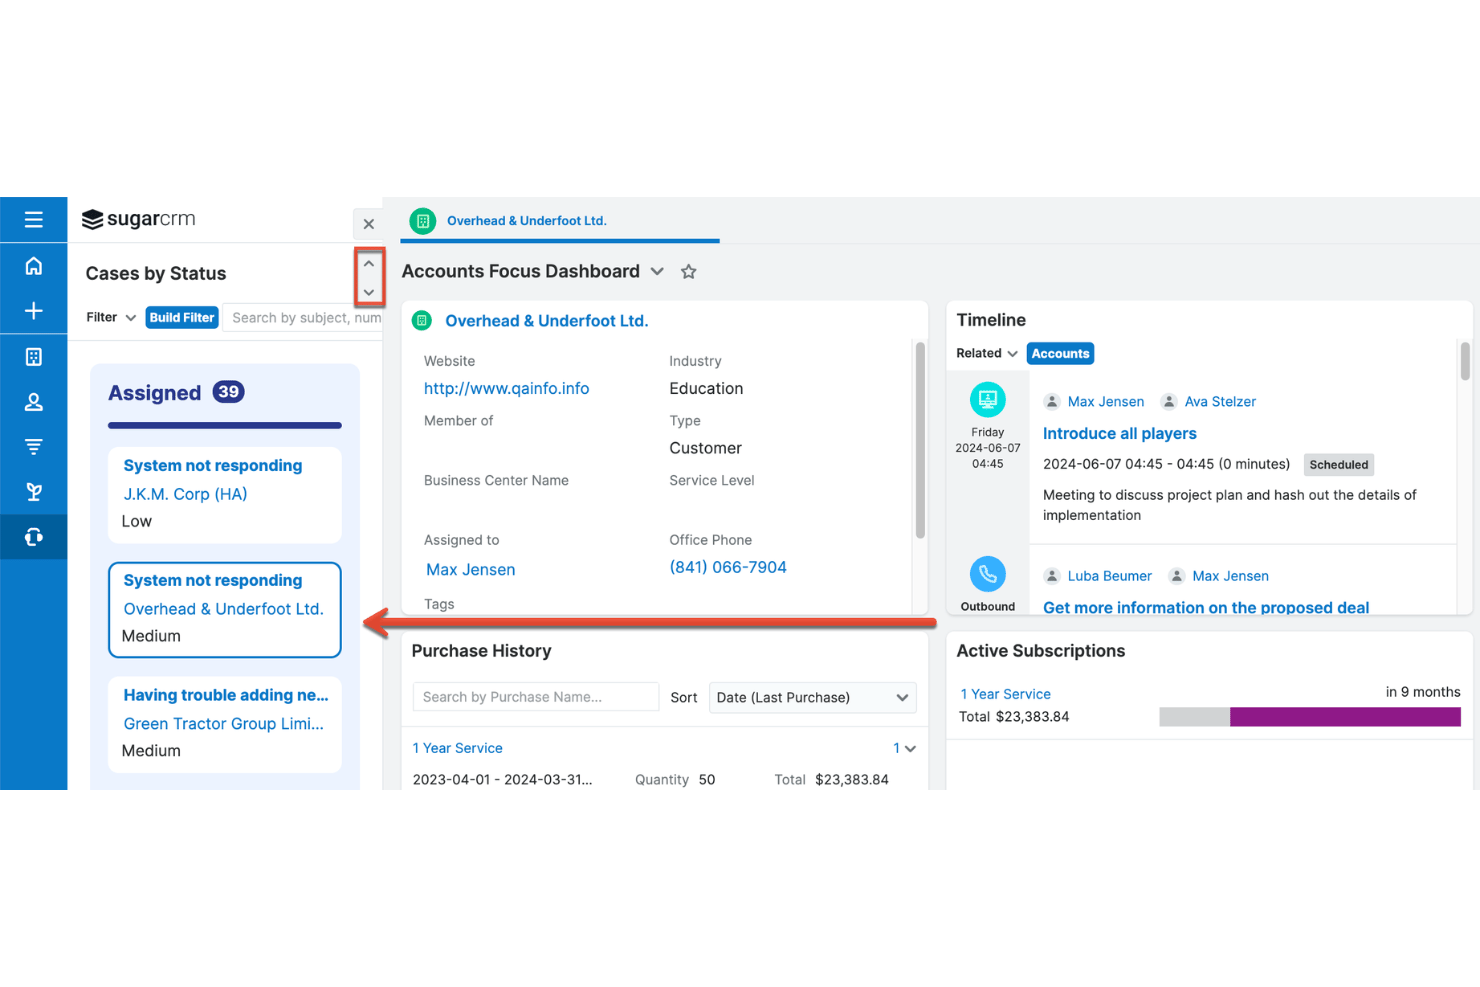Open Overhead & Underfoot Ltd. link in case card
The width and height of the screenshot is (1480, 987).
(224, 609)
